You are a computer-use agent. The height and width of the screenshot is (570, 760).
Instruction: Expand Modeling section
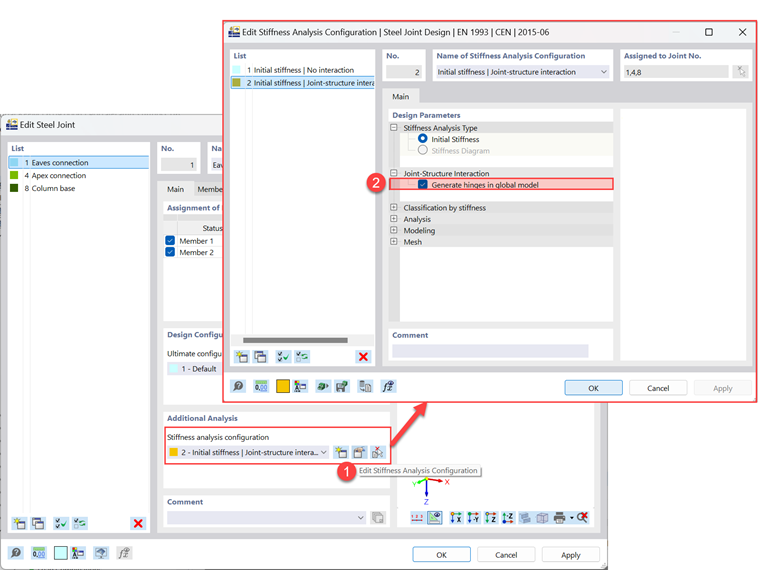[x=394, y=230]
